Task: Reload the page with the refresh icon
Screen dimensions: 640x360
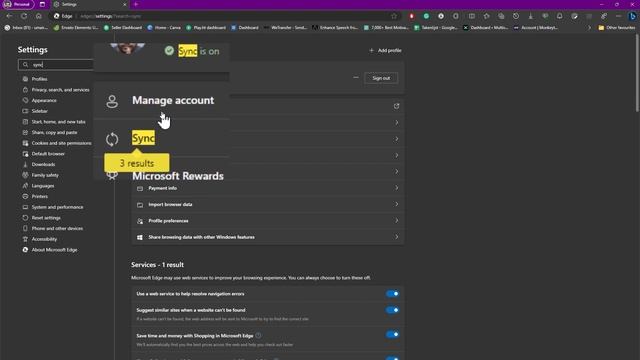Action: pyautogui.click(x=24, y=16)
